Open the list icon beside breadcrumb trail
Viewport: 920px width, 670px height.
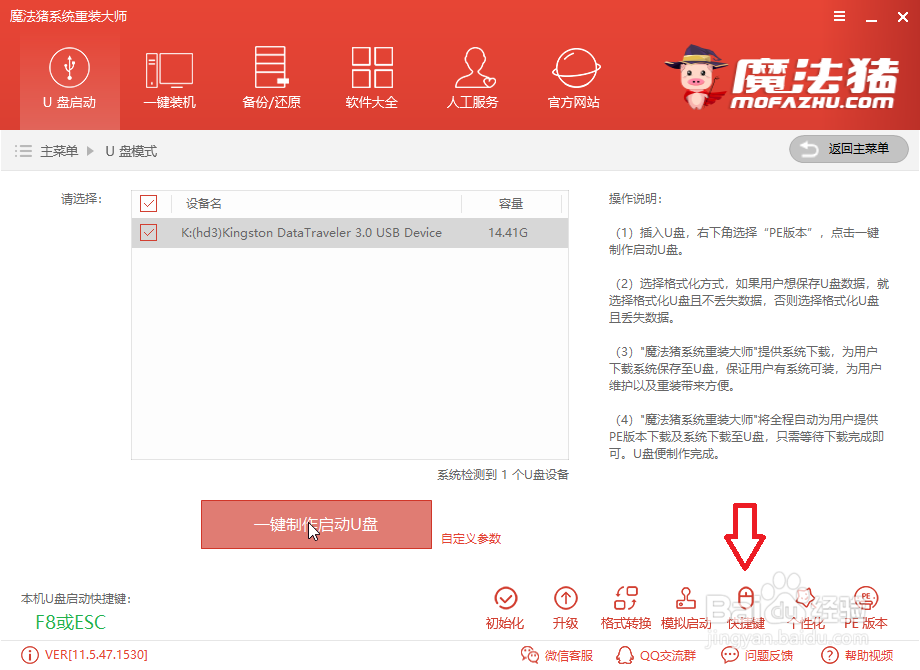tap(24, 149)
